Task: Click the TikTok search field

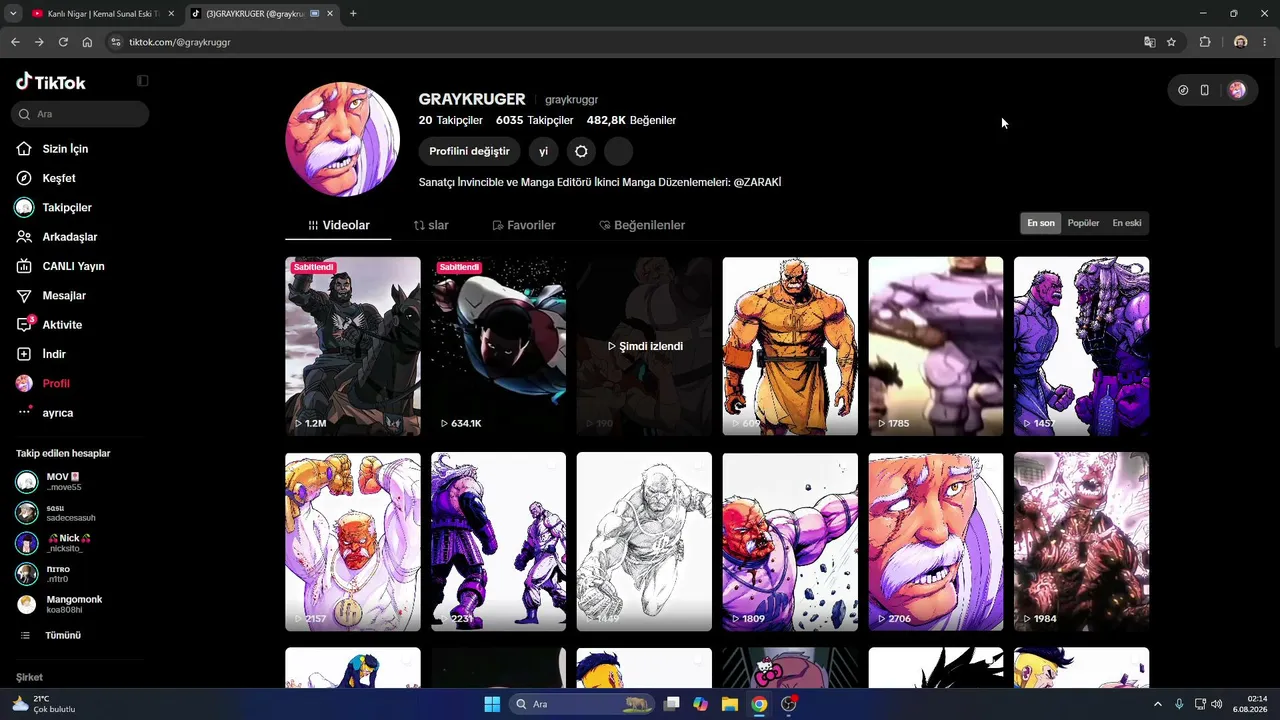Action: 80,114
